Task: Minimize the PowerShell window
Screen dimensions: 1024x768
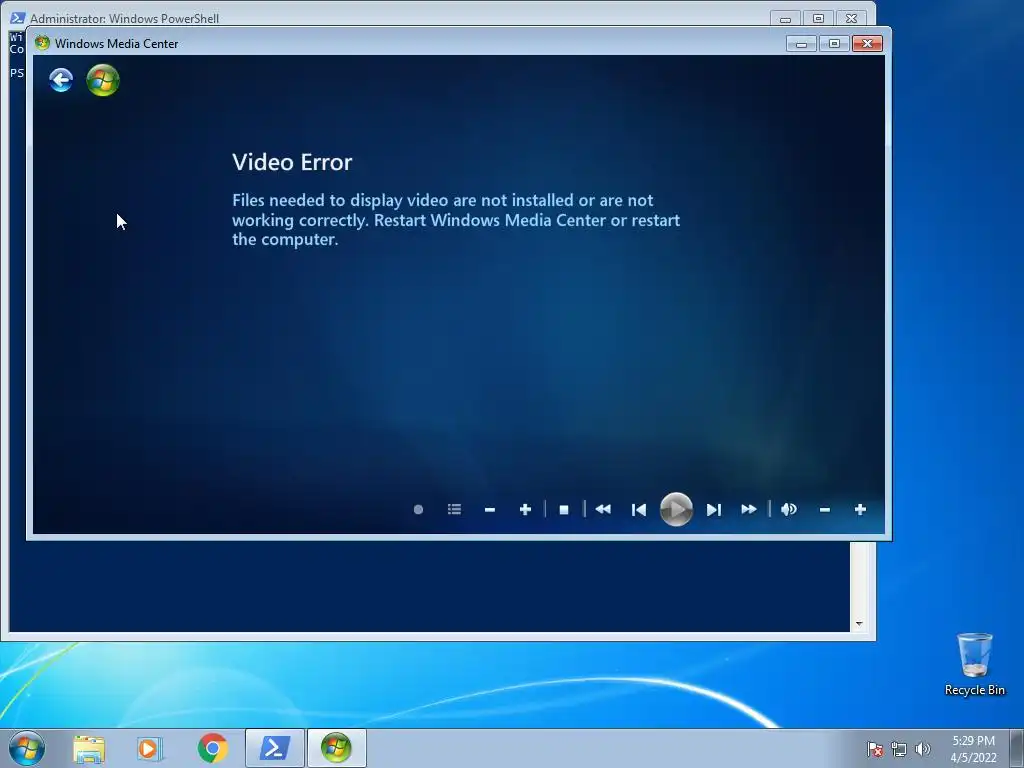Action: point(786,18)
